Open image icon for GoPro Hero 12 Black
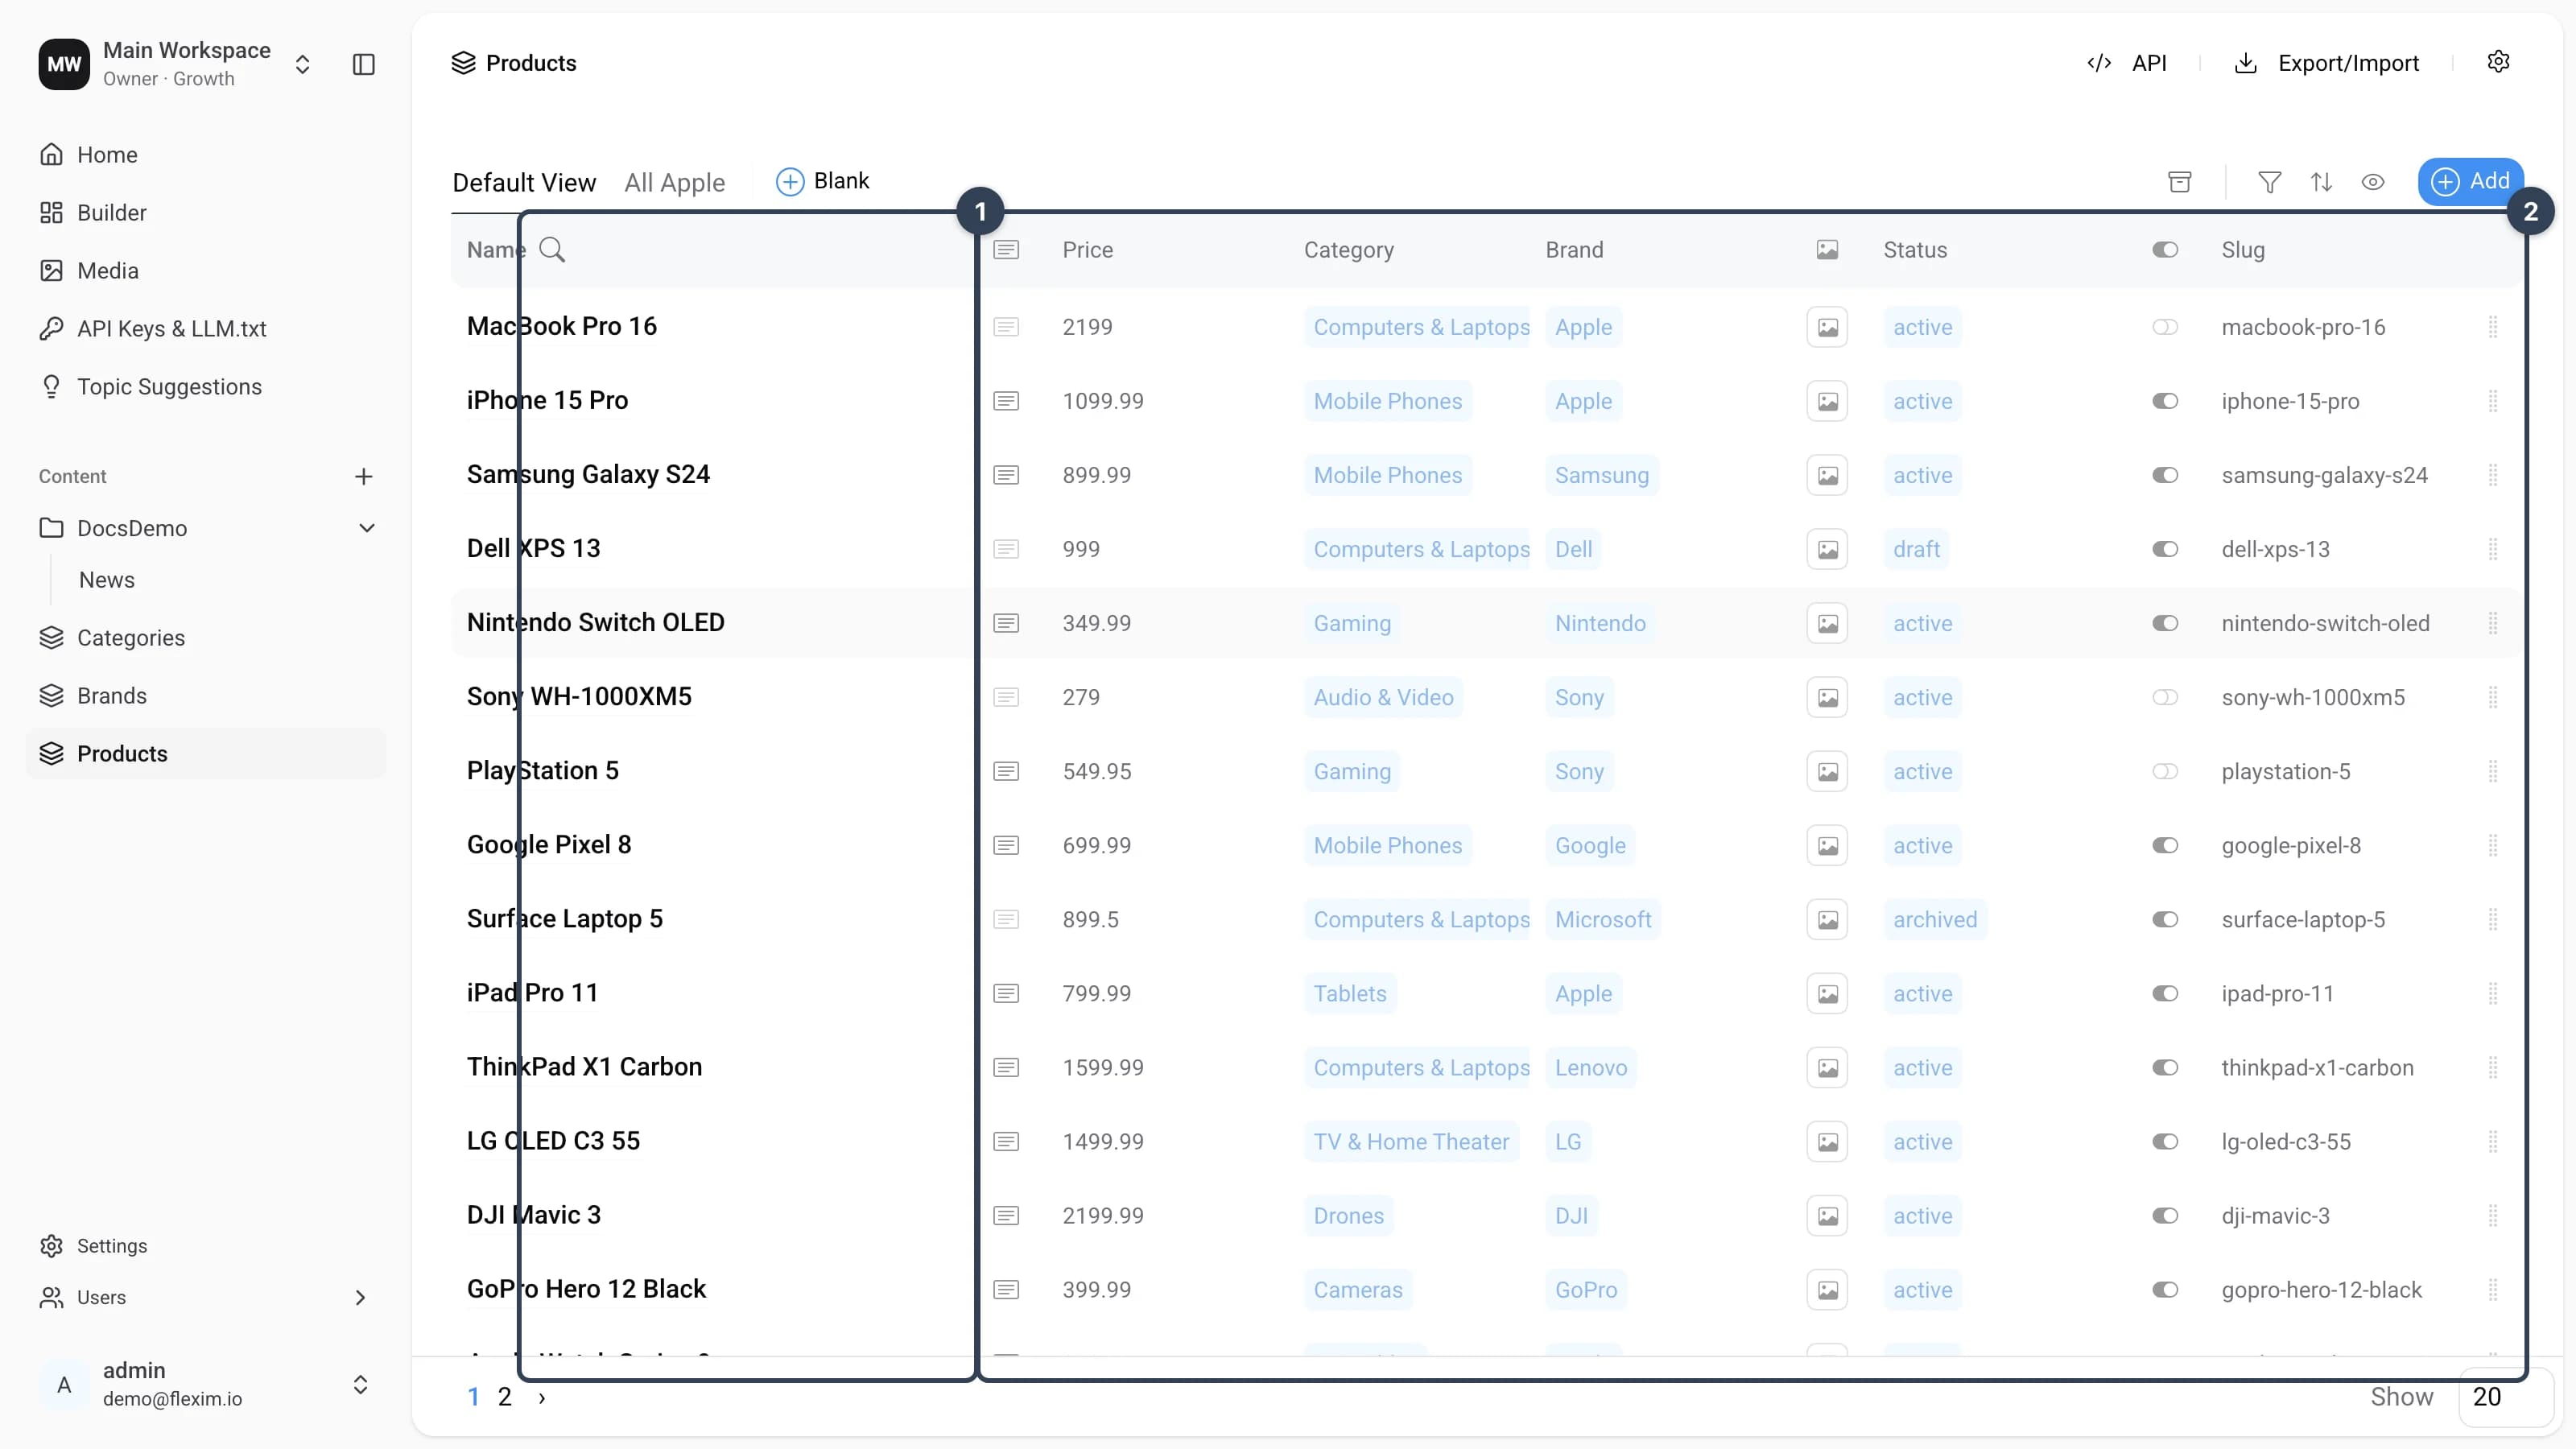The width and height of the screenshot is (2576, 1449). pos(1827,1289)
